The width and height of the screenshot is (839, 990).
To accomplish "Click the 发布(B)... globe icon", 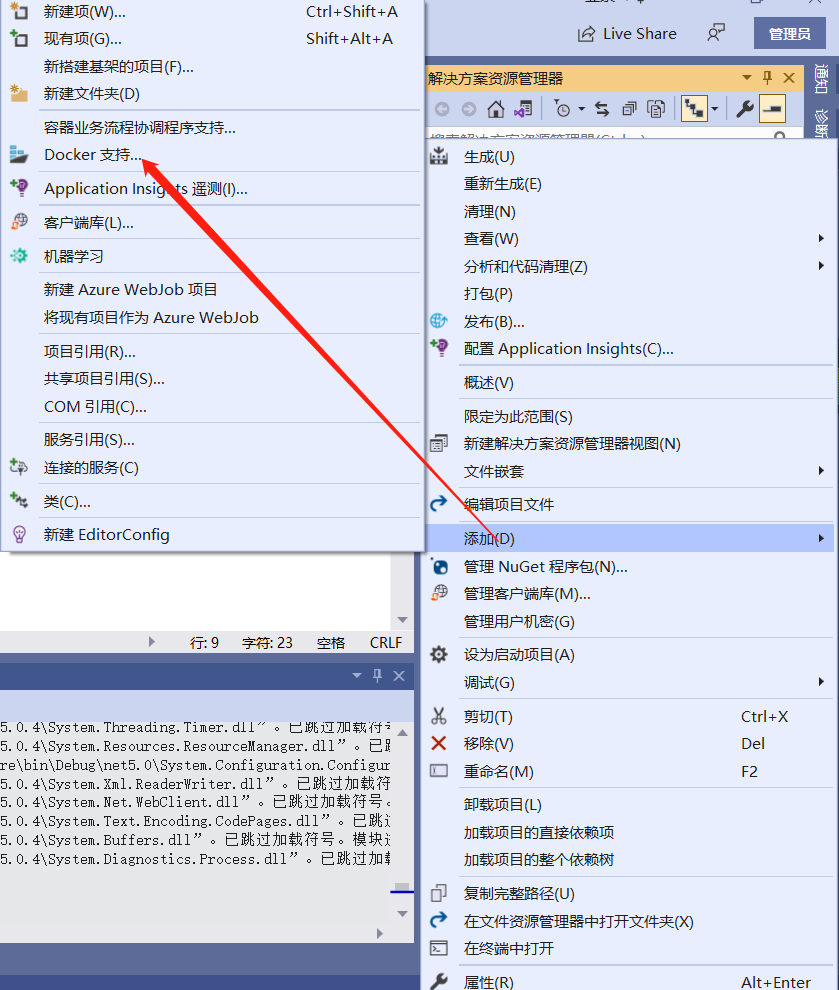I will point(439,321).
